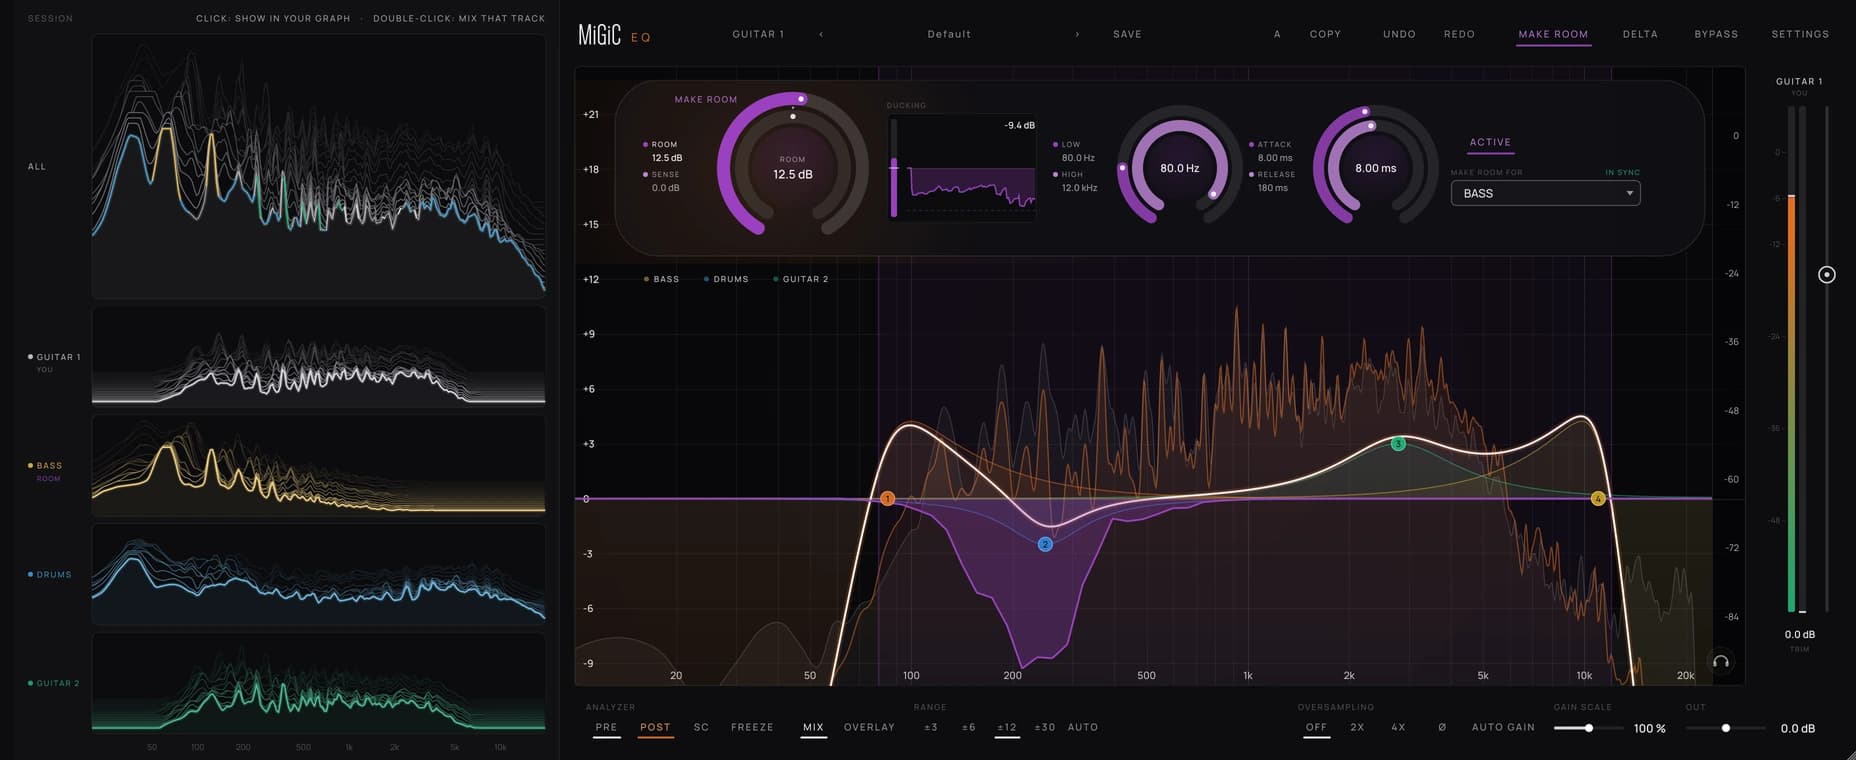Select yellow EQ band node 4

click(x=1598, y=498)
